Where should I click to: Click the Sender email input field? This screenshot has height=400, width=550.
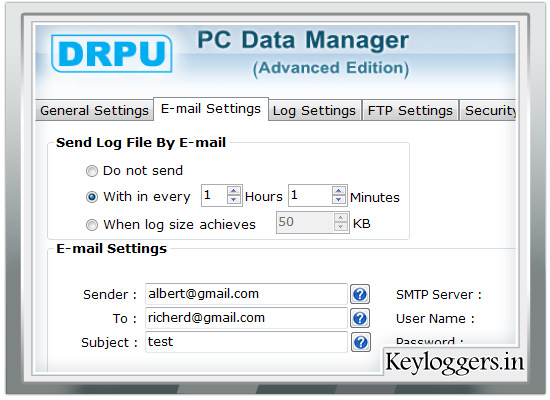246,294
